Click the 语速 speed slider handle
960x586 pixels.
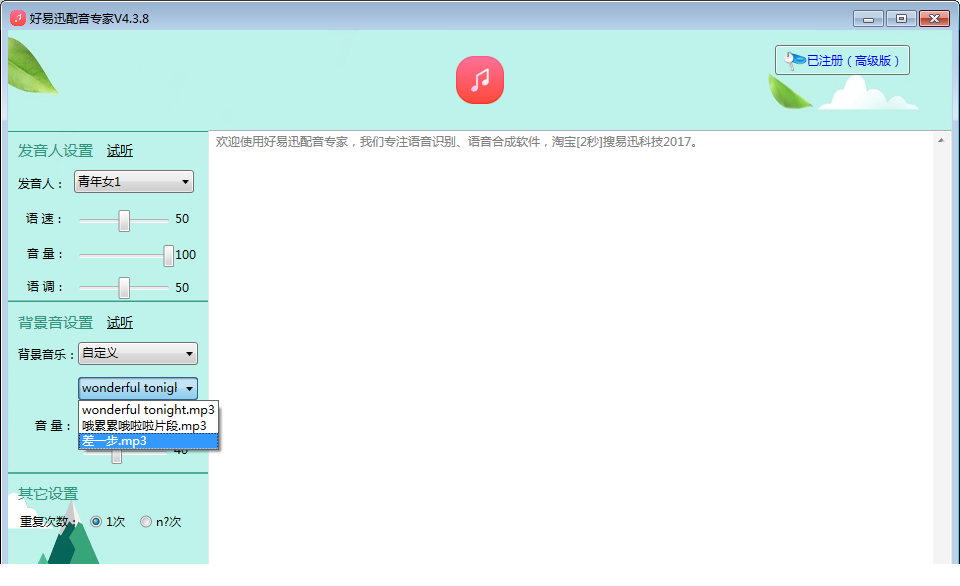coord(124,220)
